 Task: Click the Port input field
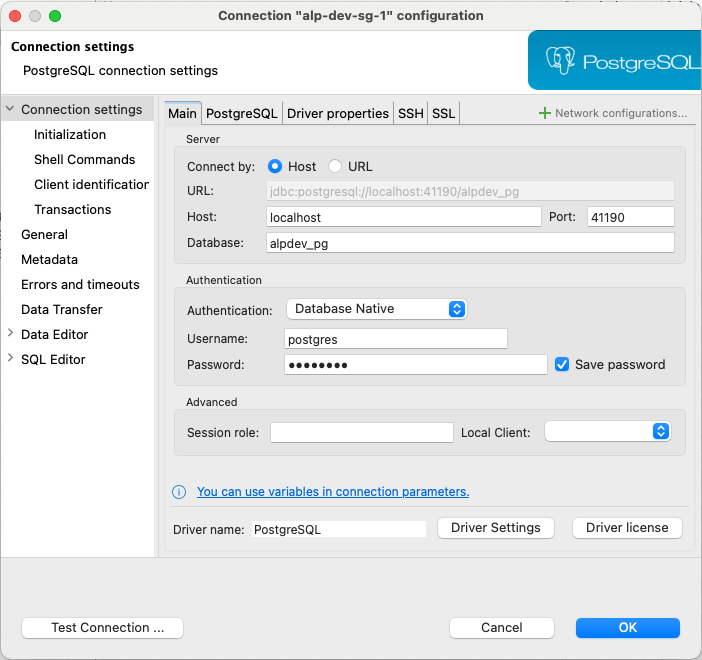[630, 217]
